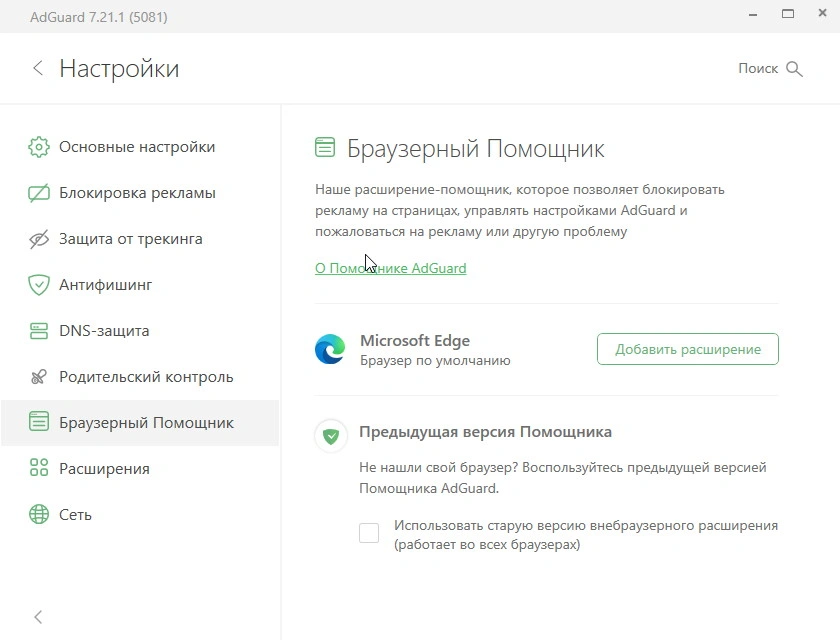The image size is (840, 640).
Task: Open the Защита от трекинга crossed-eye icon
Action: pos(39,239)
